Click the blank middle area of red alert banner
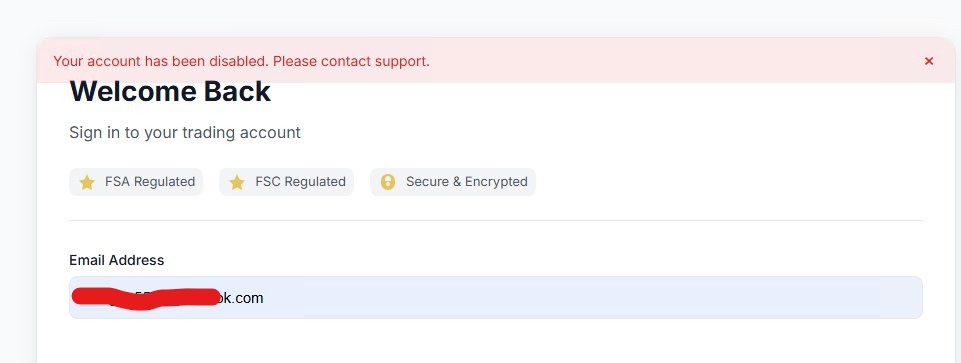 coord(674,61)
